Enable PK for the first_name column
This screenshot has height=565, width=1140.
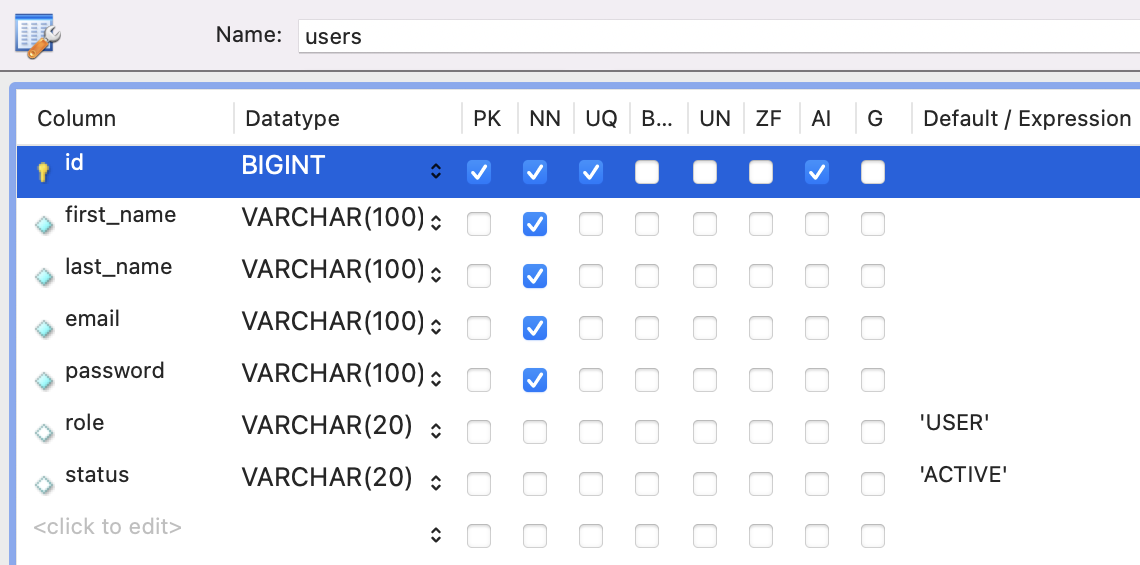click(x=478, y=224)
